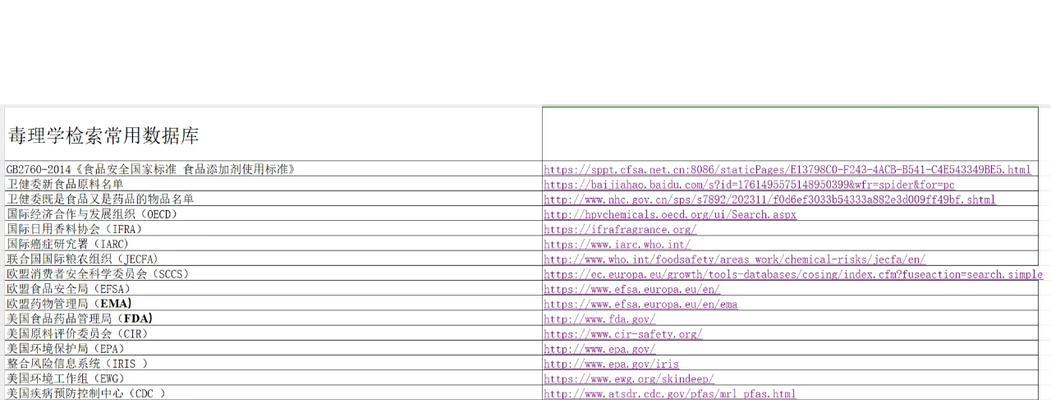Select the 美国环境保护局（EPA）cell
1051x400 pixels.
(273, 348)
